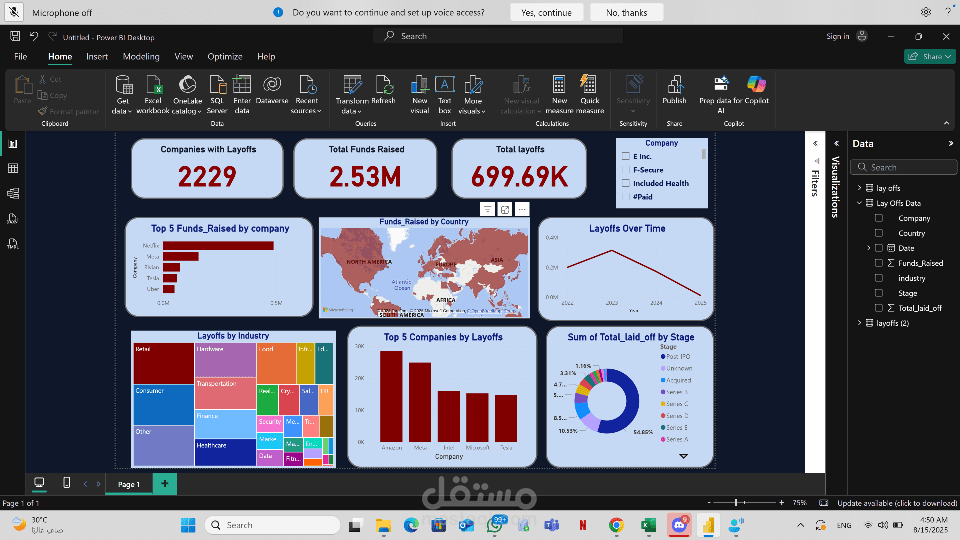Screen dimensions: 960x540
Task: Open Copilot from the ribbon
Action: (x=757, y=91)
